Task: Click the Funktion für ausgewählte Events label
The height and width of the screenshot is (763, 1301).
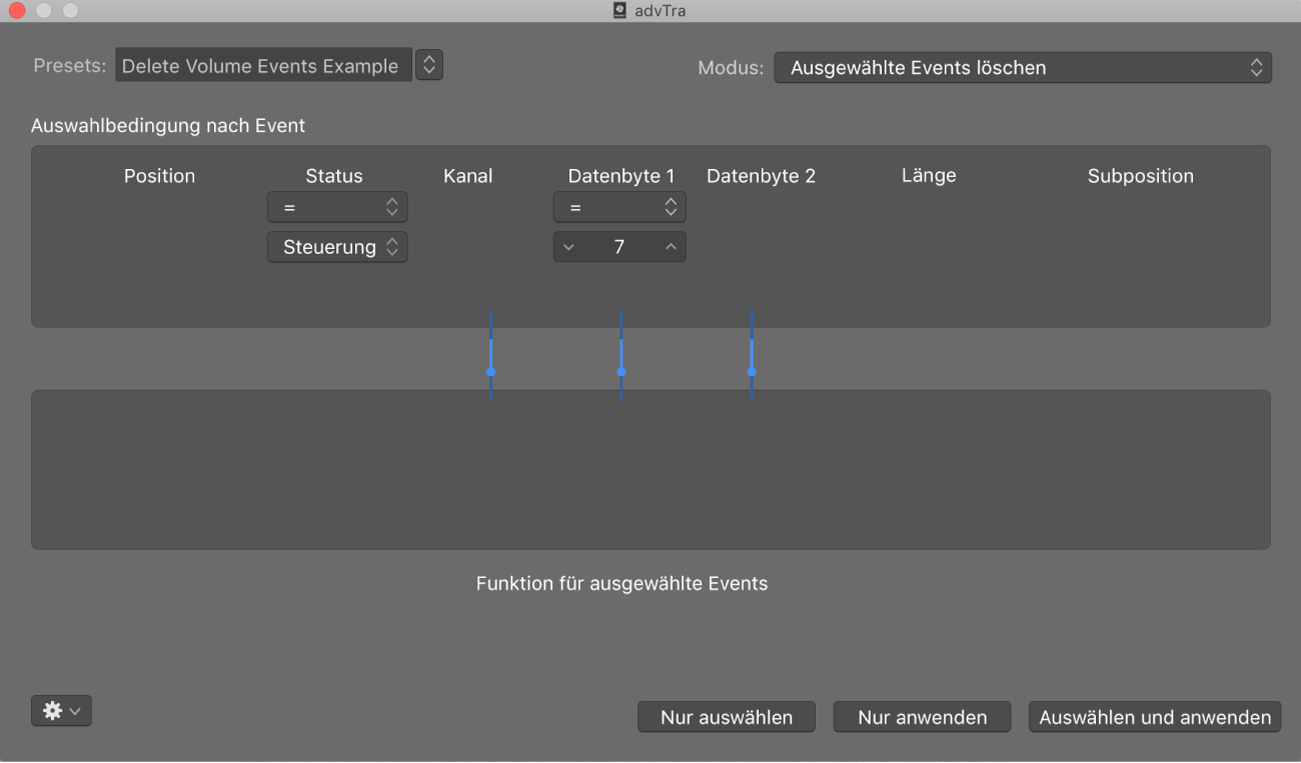Action: coord(622,584)
